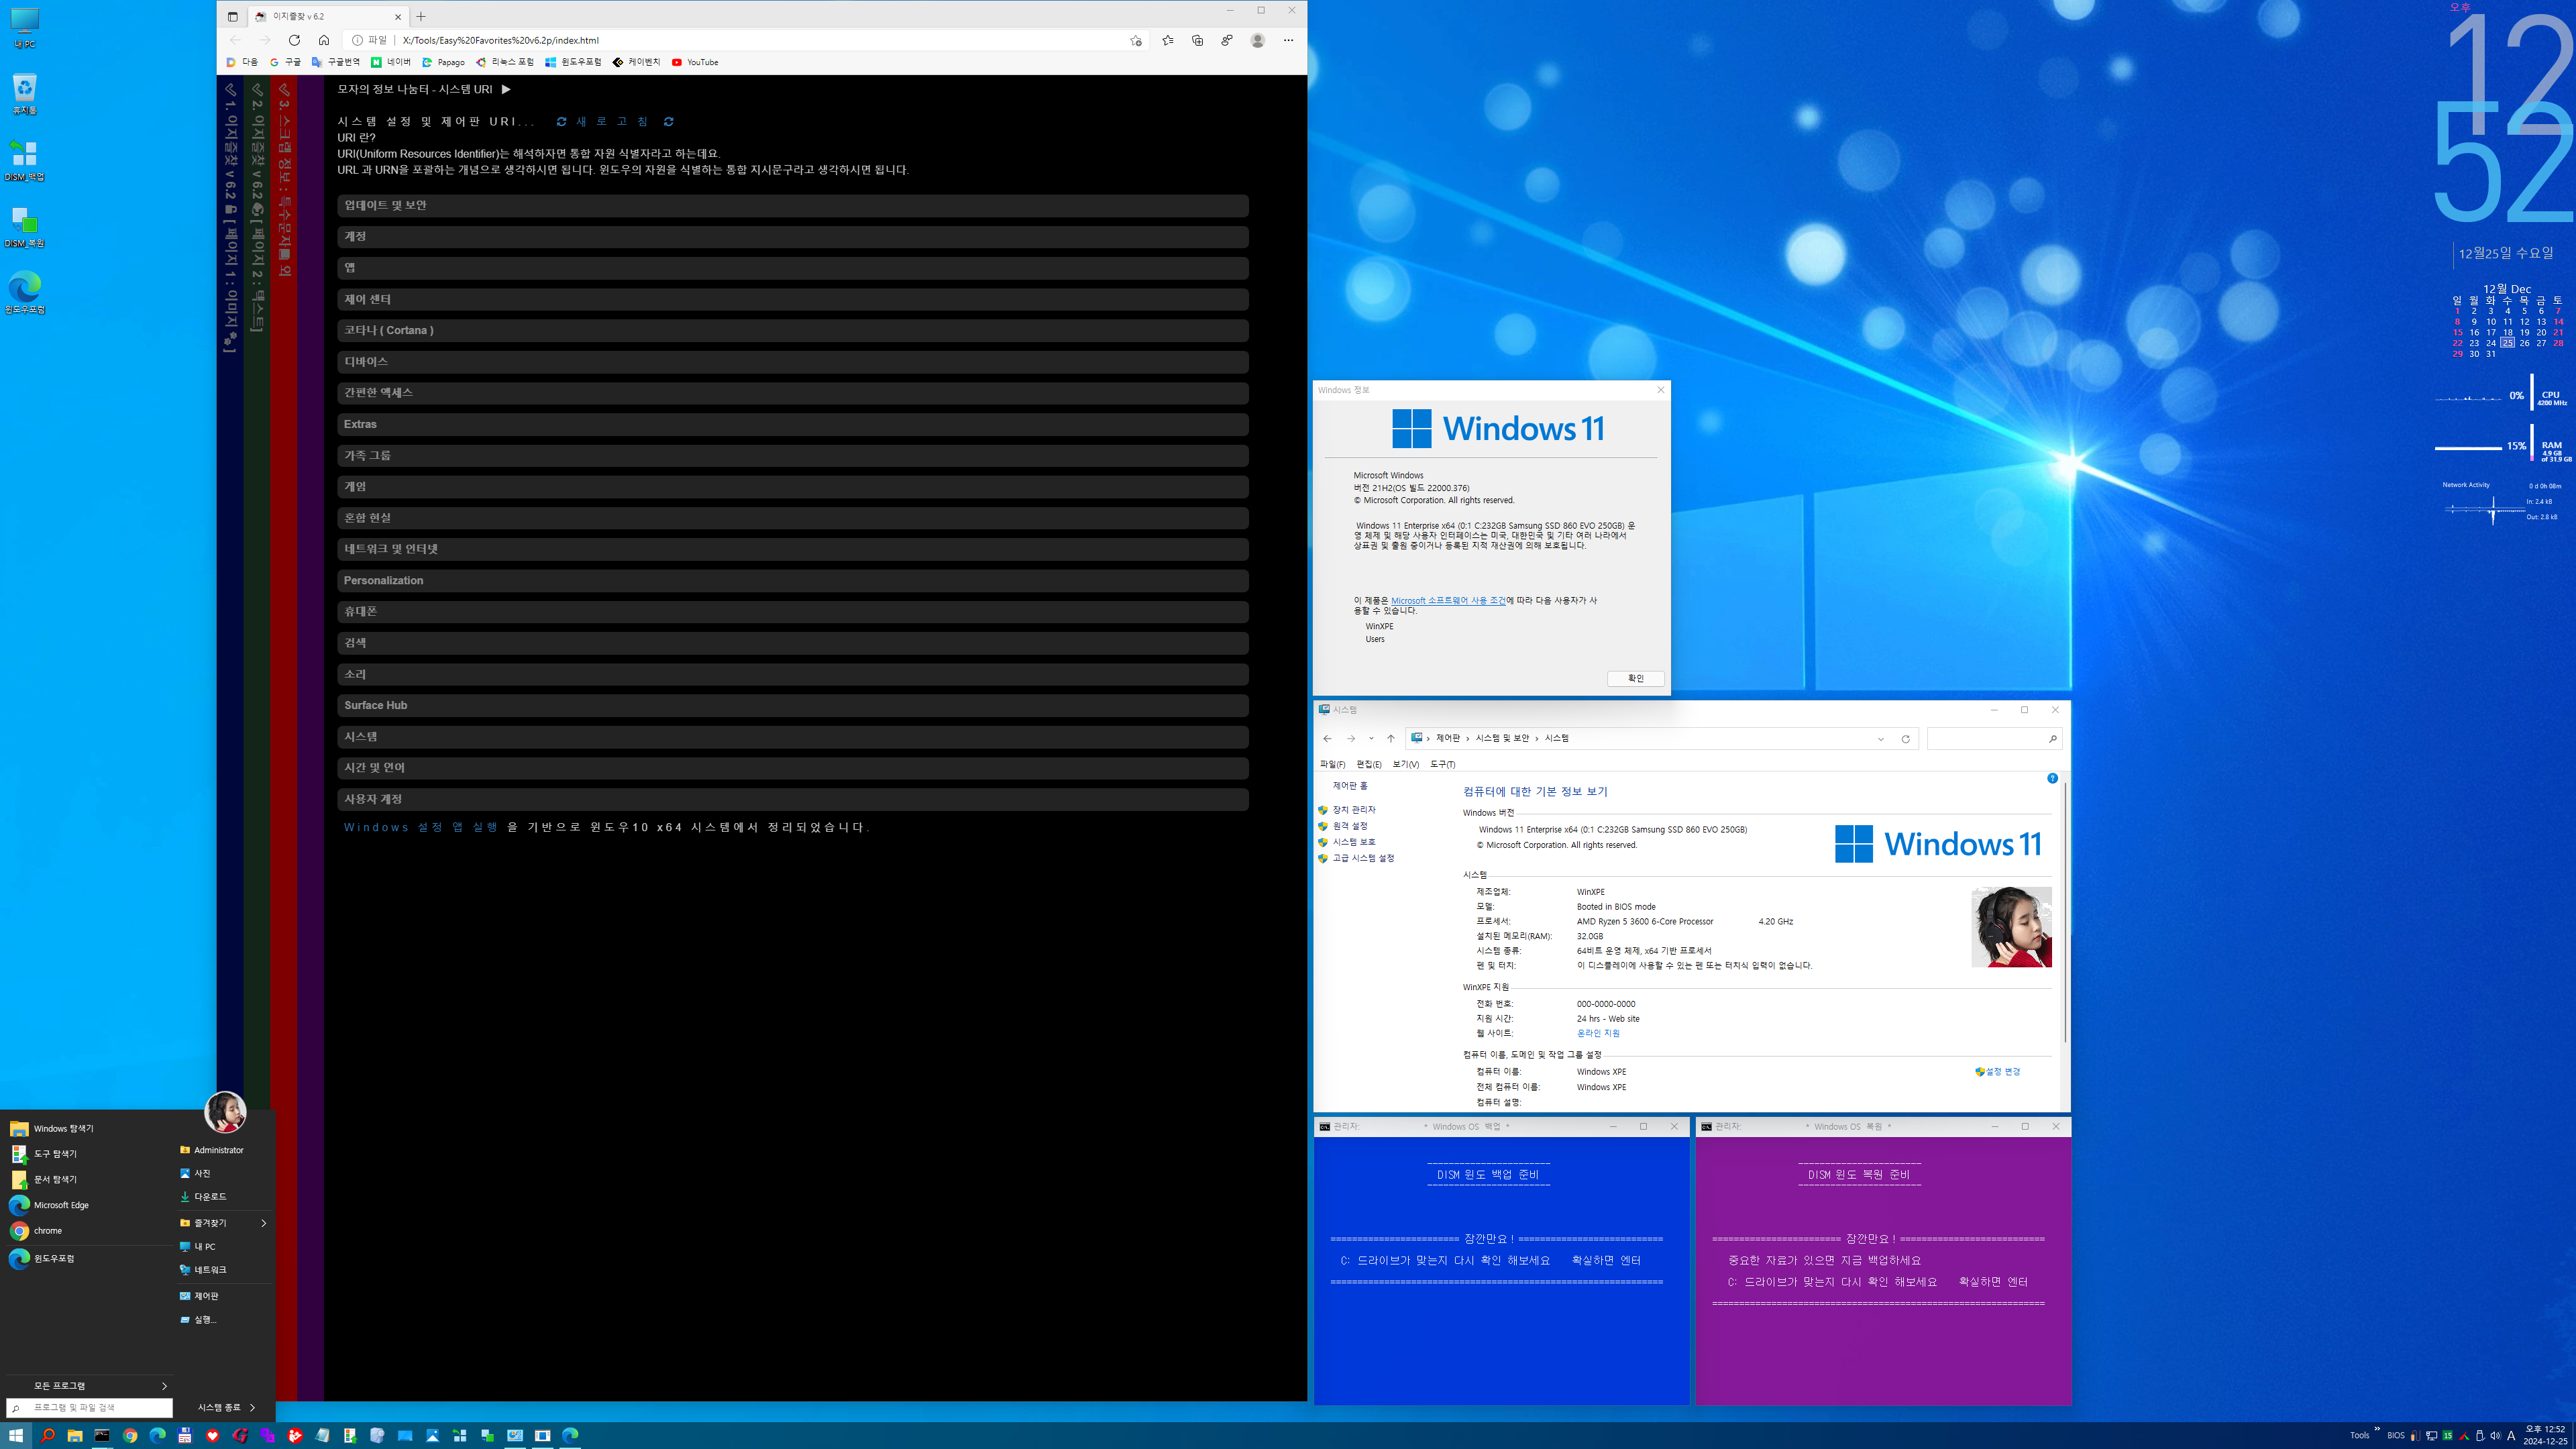Launch Chrome from the taskbar
Screen dimensions: 2576x1449
point(130,1436)
